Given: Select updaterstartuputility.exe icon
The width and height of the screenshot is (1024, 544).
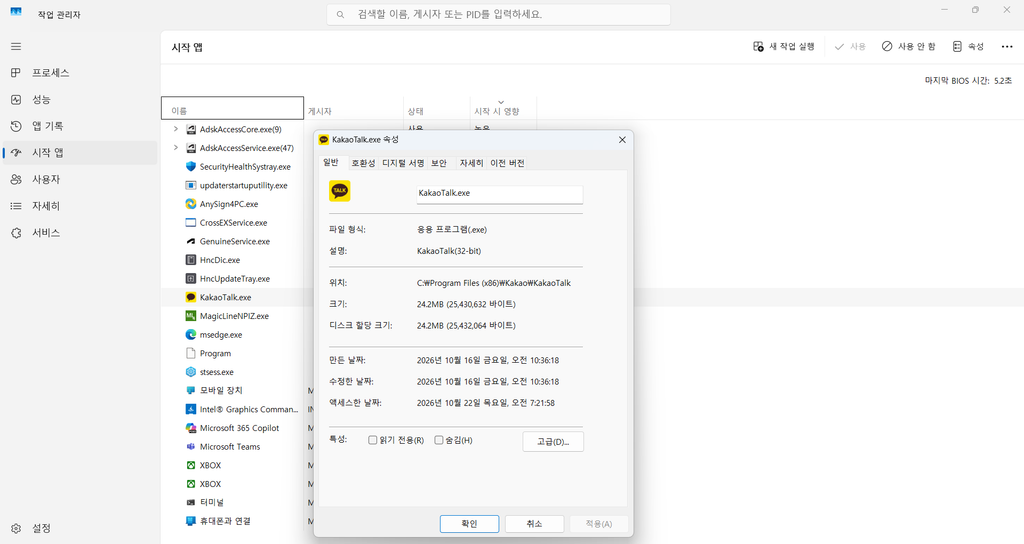Looking at the screenshot, I should click(x=191, y=185).
